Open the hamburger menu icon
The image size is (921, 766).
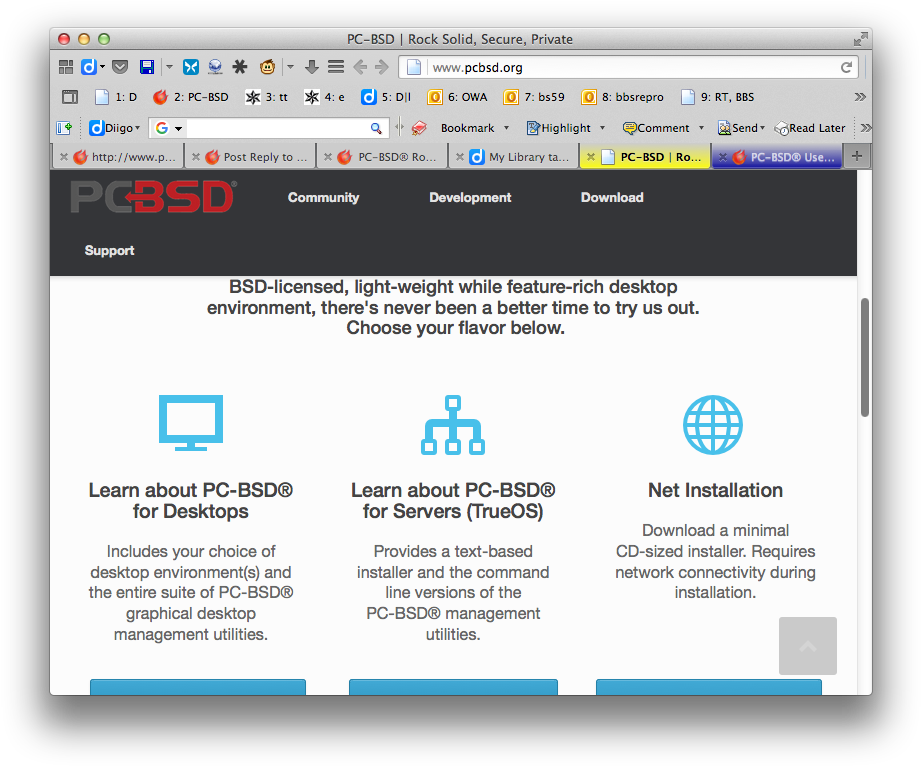pyautogui.click(x=336, y=67)
